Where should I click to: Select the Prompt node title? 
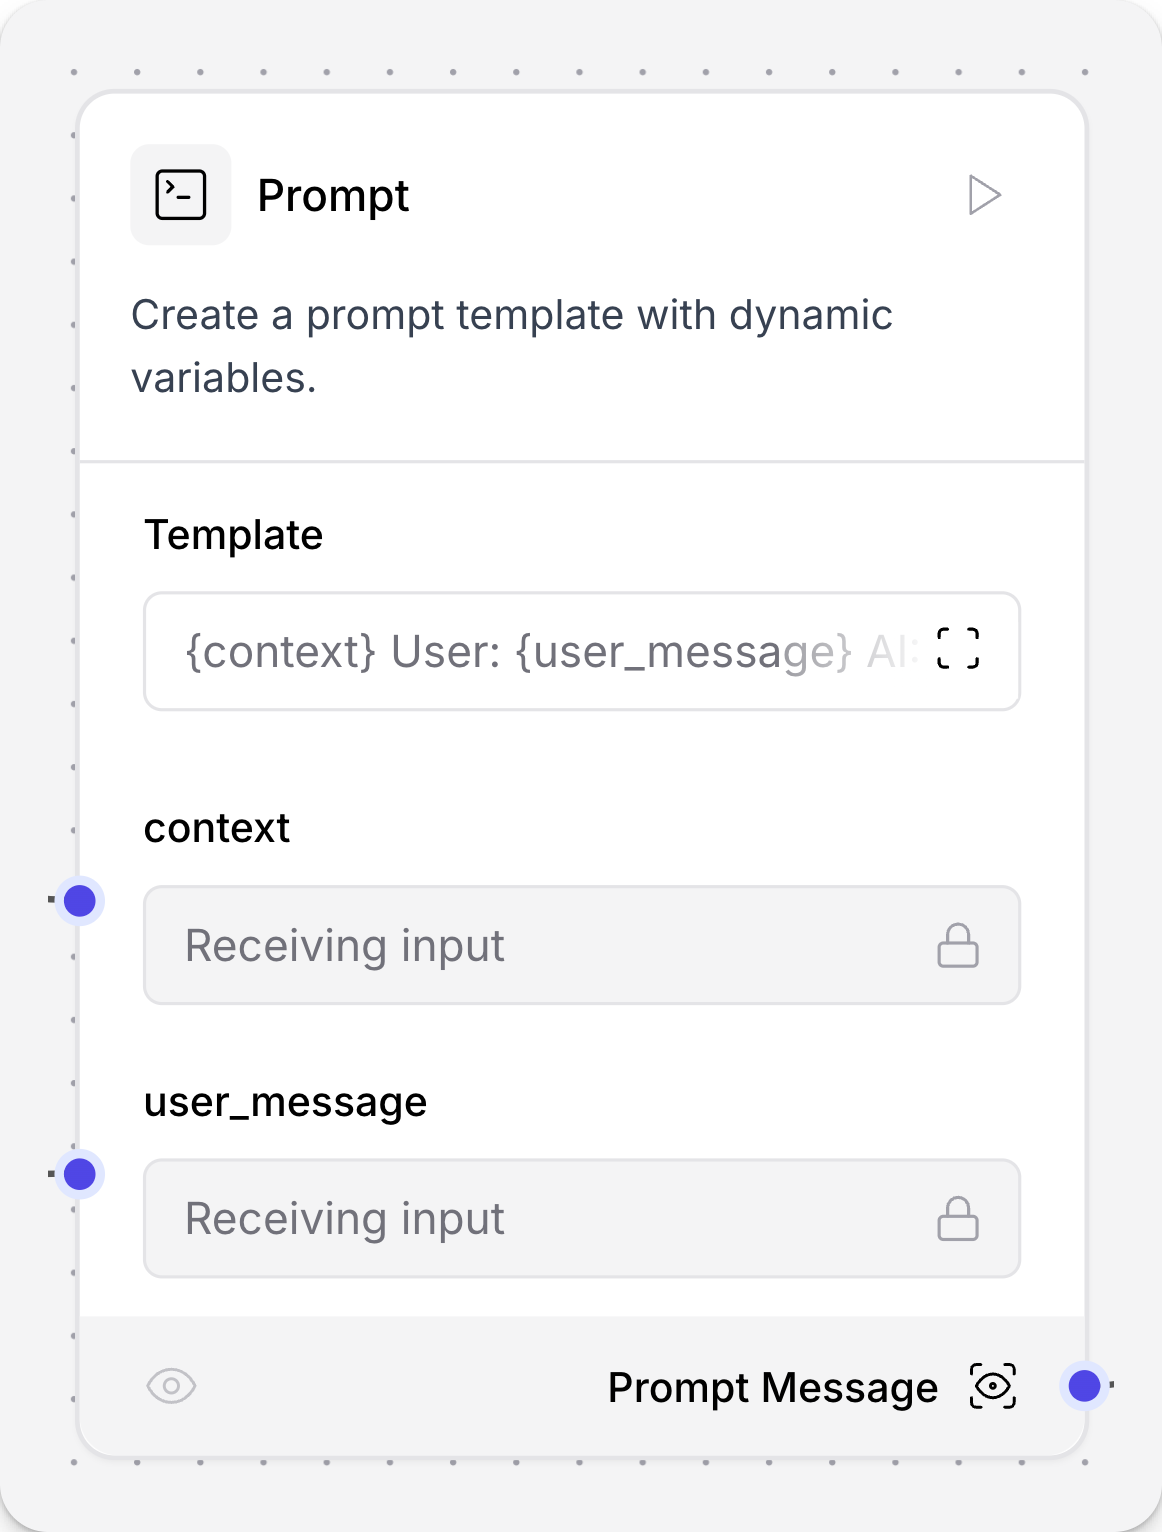click(333, 195)
